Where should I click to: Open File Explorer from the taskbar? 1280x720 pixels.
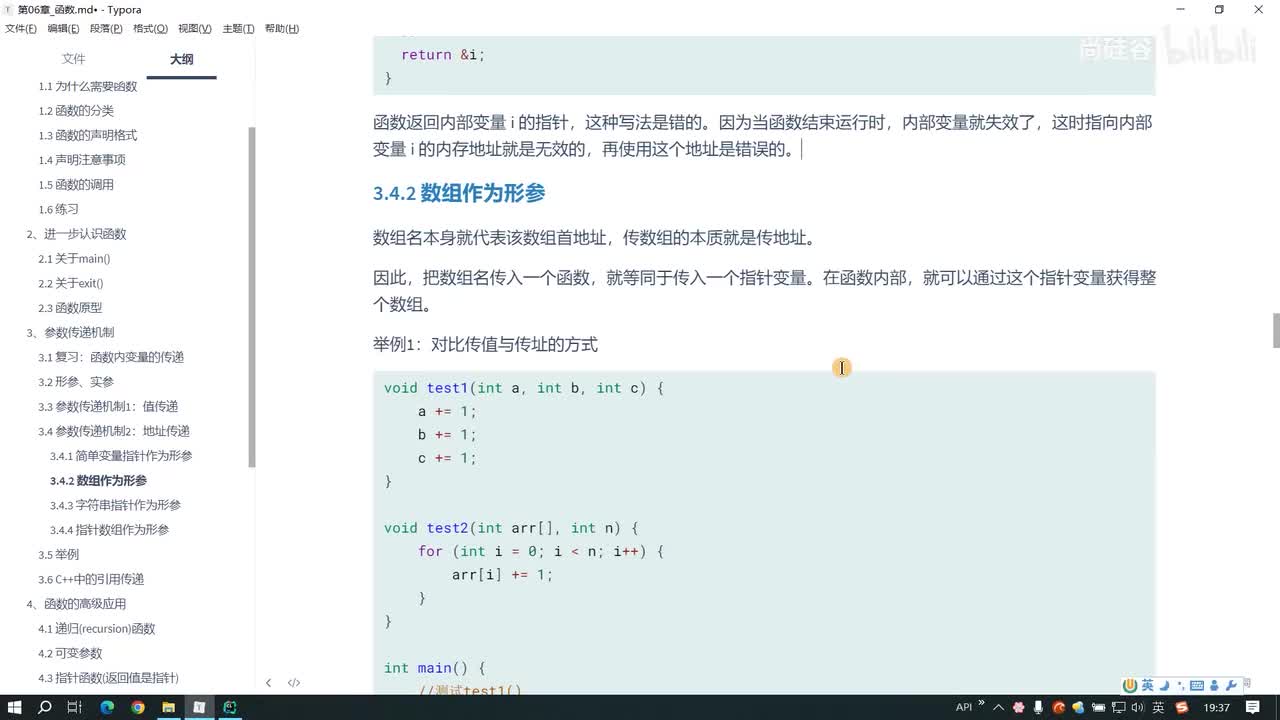click(x=168, y=707)
